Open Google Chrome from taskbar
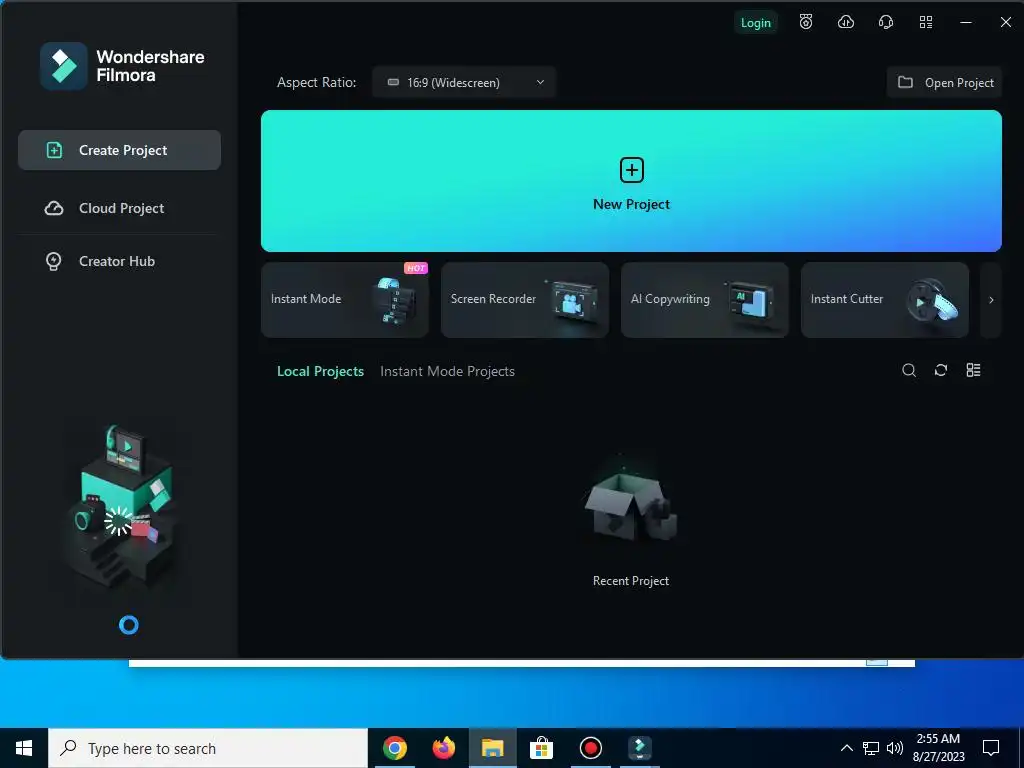Screen dimensions: 1024x768 [394, 748]
